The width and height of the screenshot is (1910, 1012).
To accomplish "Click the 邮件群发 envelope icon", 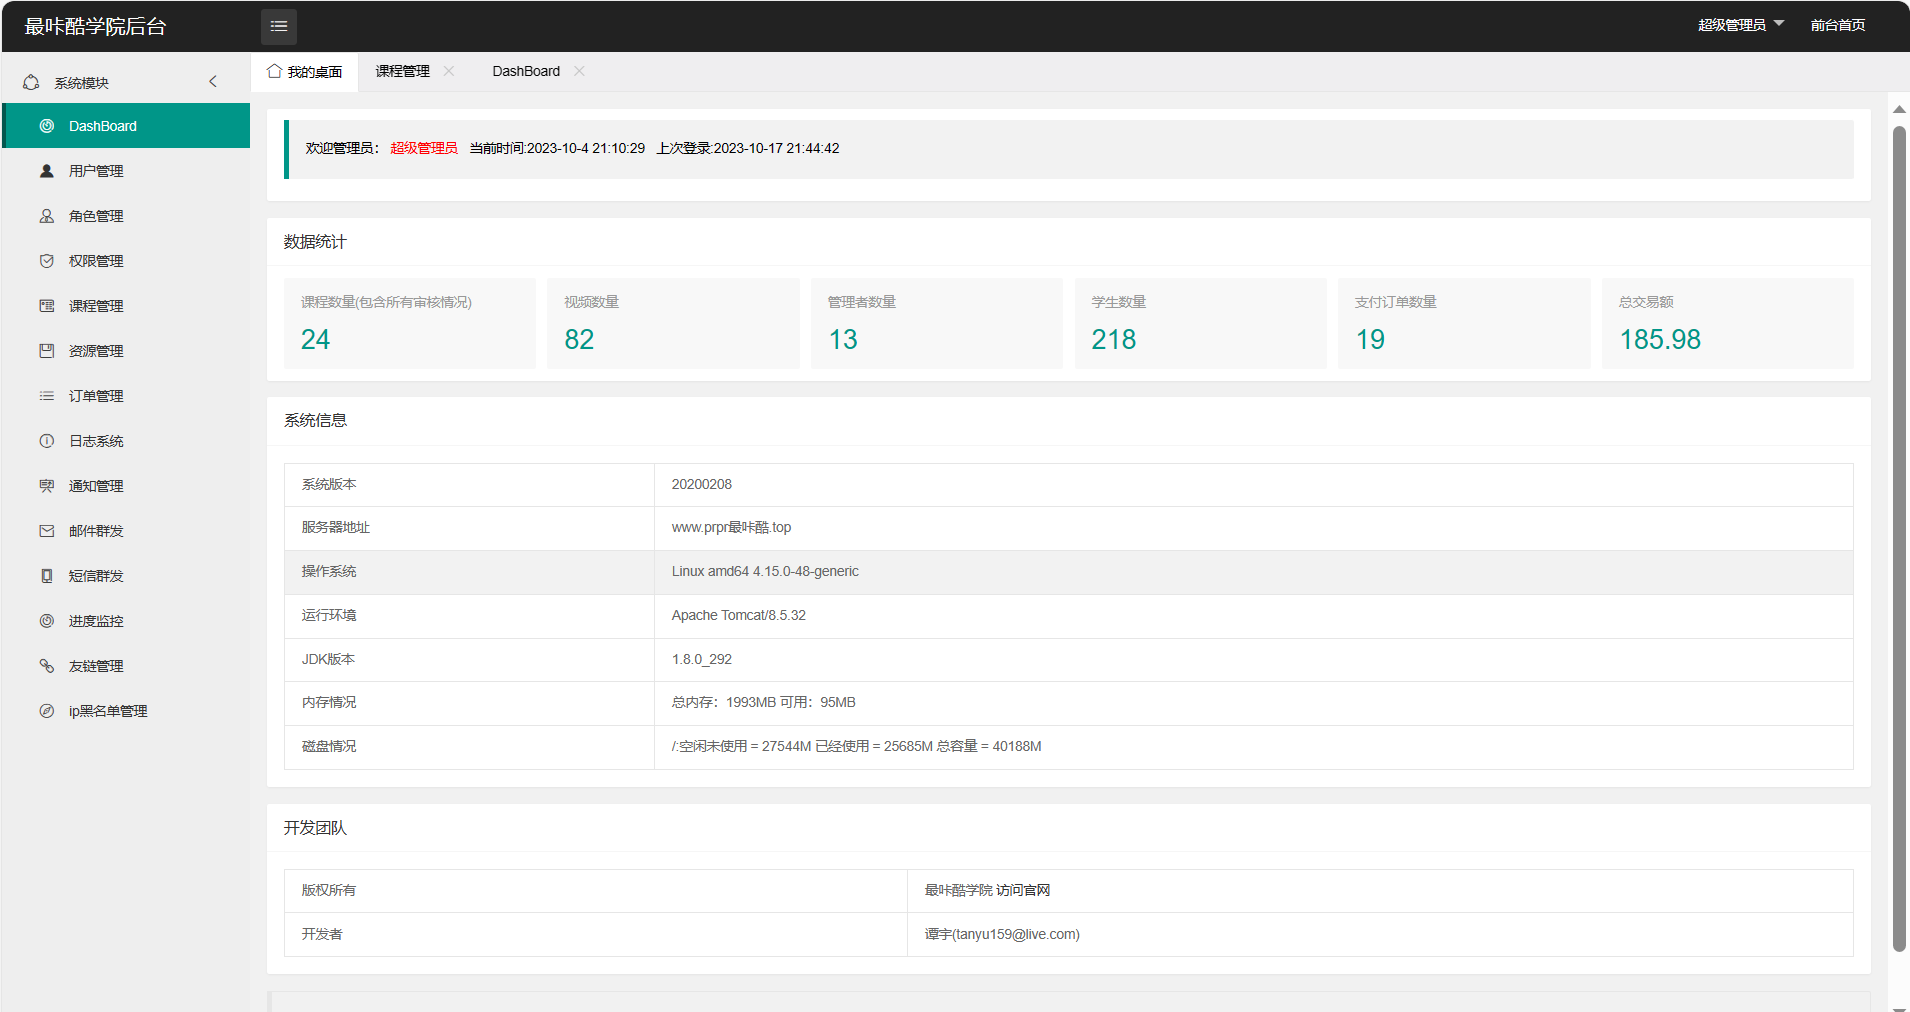I will [47, 531].
